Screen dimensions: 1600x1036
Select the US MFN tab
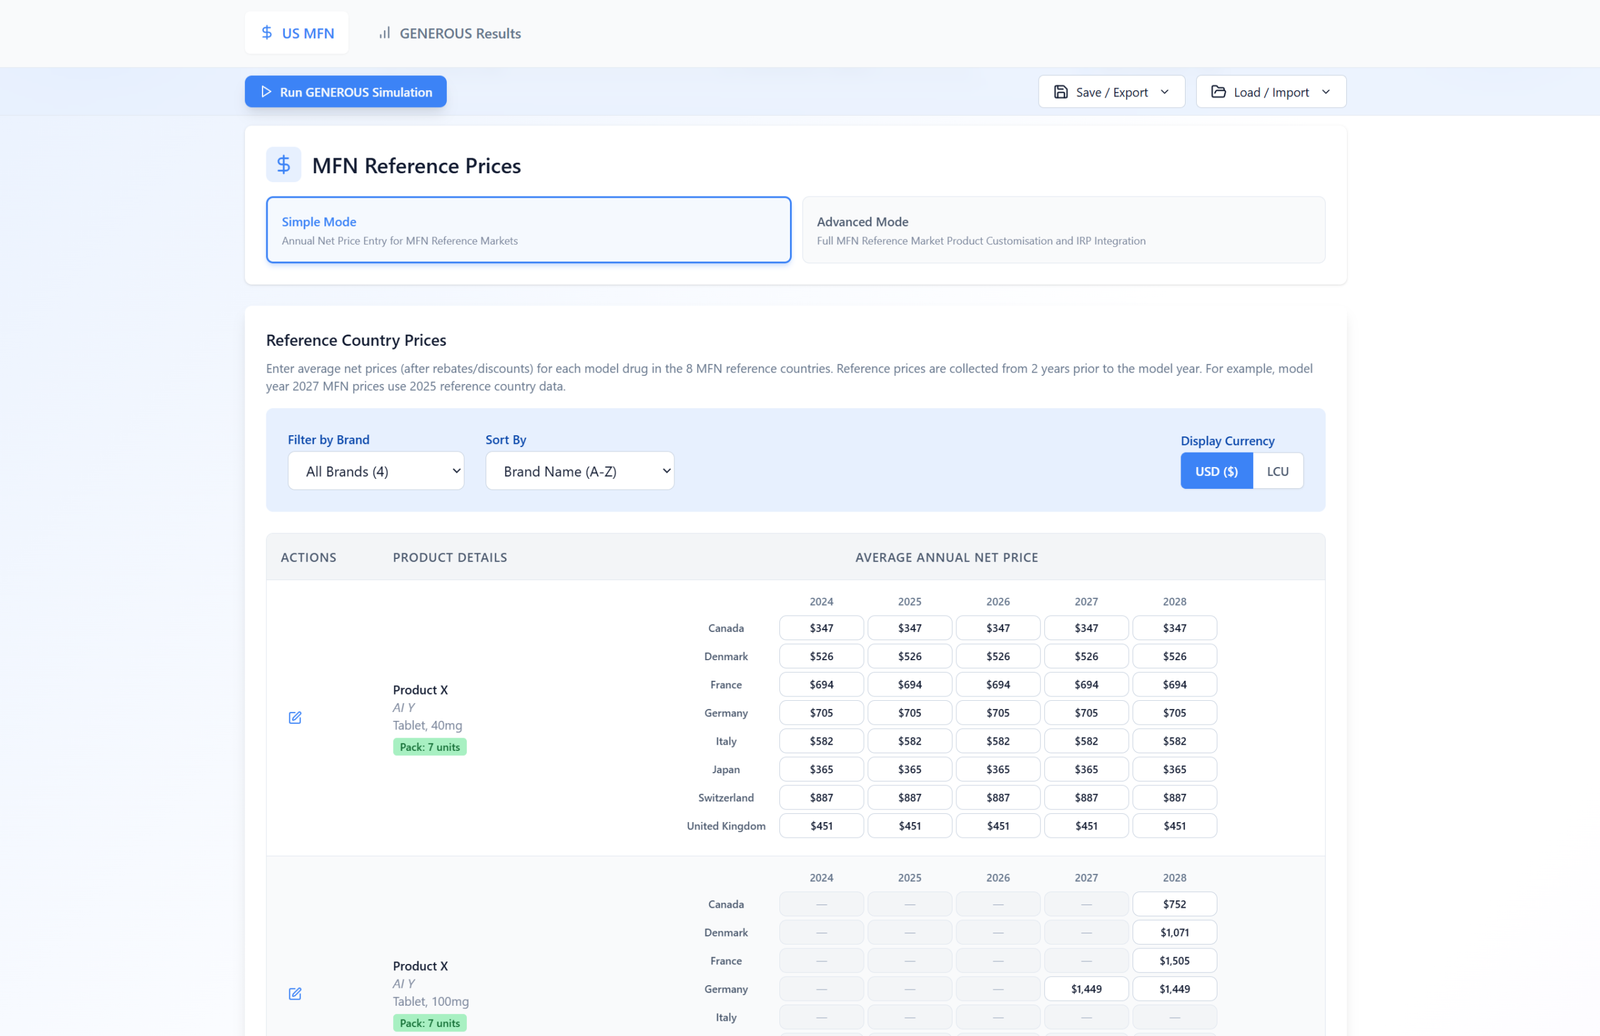click(296, 33)
